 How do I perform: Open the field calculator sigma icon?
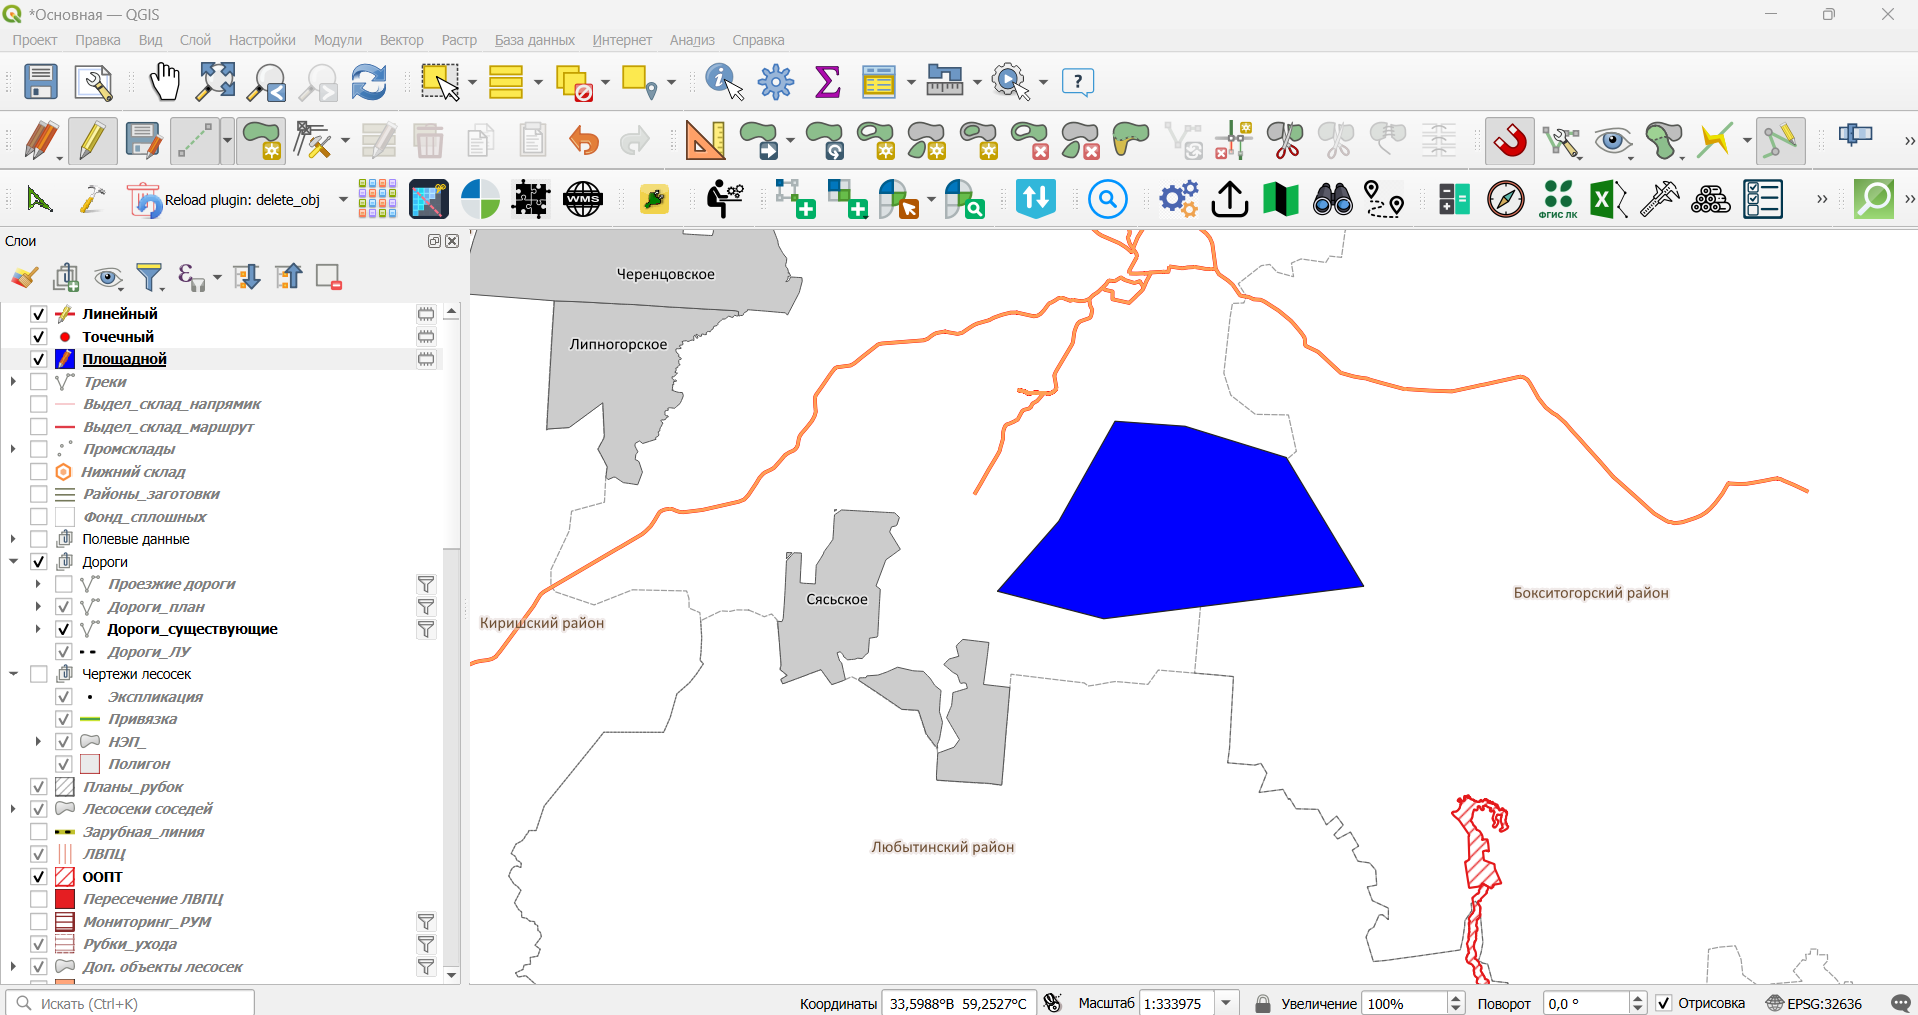pos(827,82)
